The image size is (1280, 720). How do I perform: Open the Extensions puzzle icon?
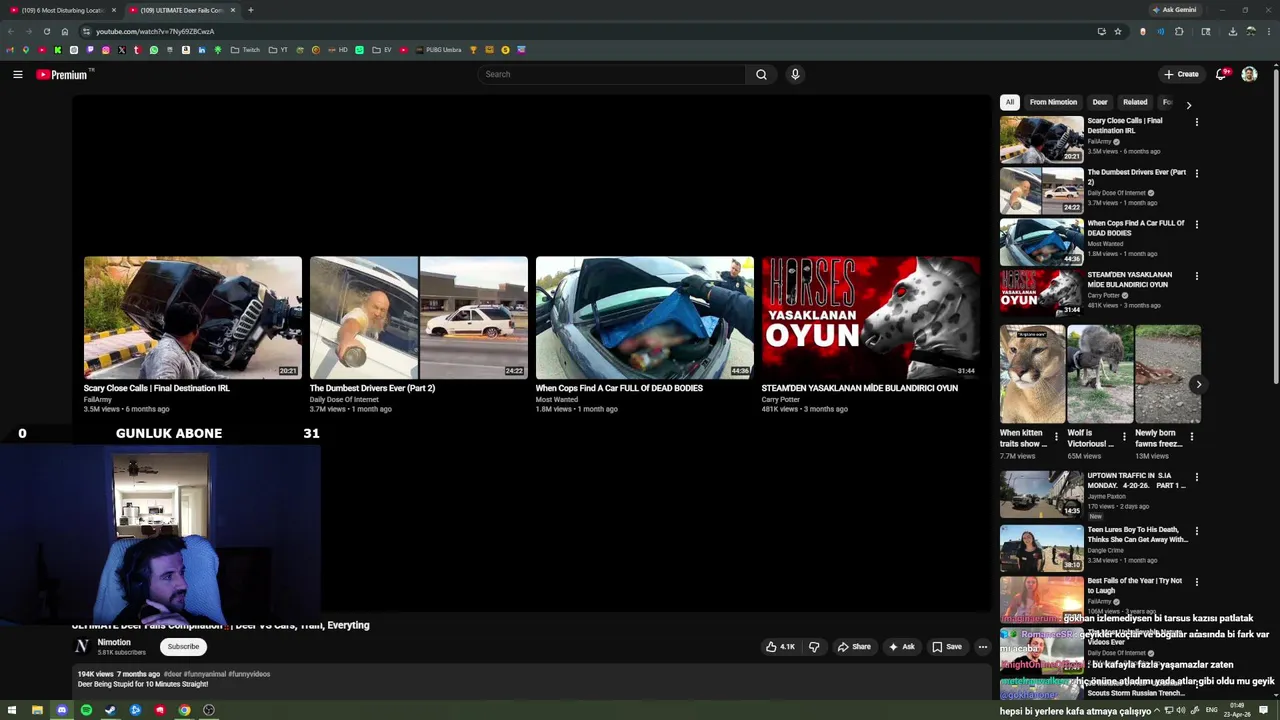tap(1179, 31)
